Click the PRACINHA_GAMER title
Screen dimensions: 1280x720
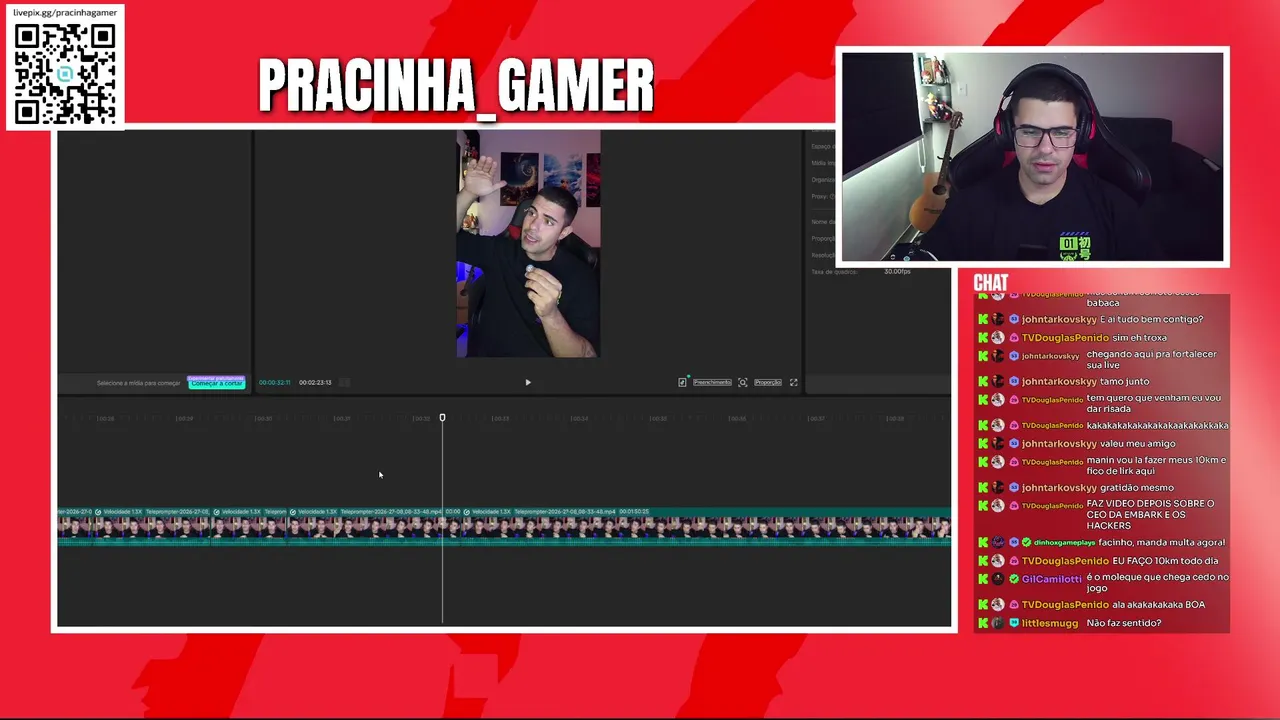pos(456,85)
